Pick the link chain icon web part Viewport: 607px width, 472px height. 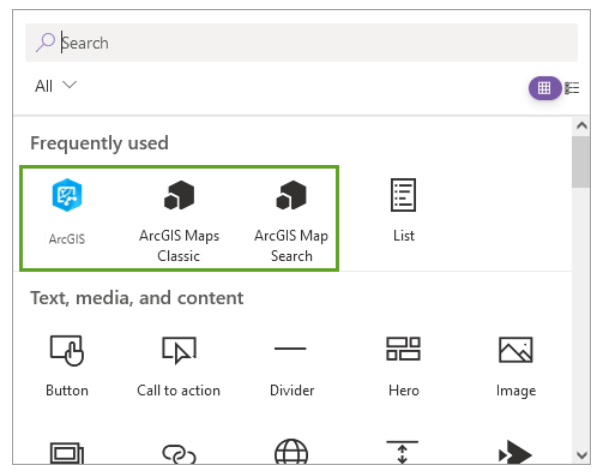(179, 453)
